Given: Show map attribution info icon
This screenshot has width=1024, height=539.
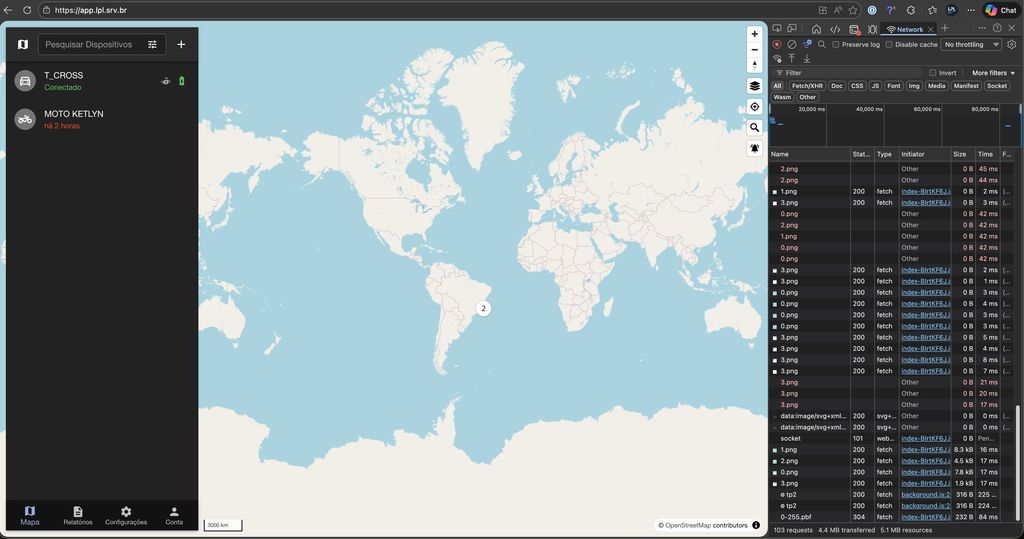Looking at the screenshot, I should tap(756, 525).
